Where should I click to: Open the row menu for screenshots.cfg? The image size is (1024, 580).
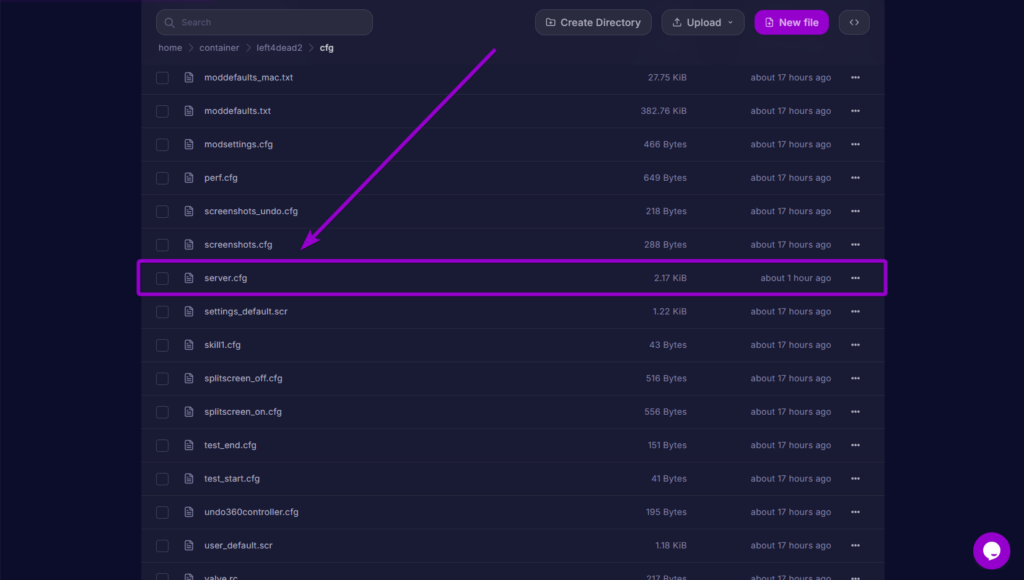855,244
